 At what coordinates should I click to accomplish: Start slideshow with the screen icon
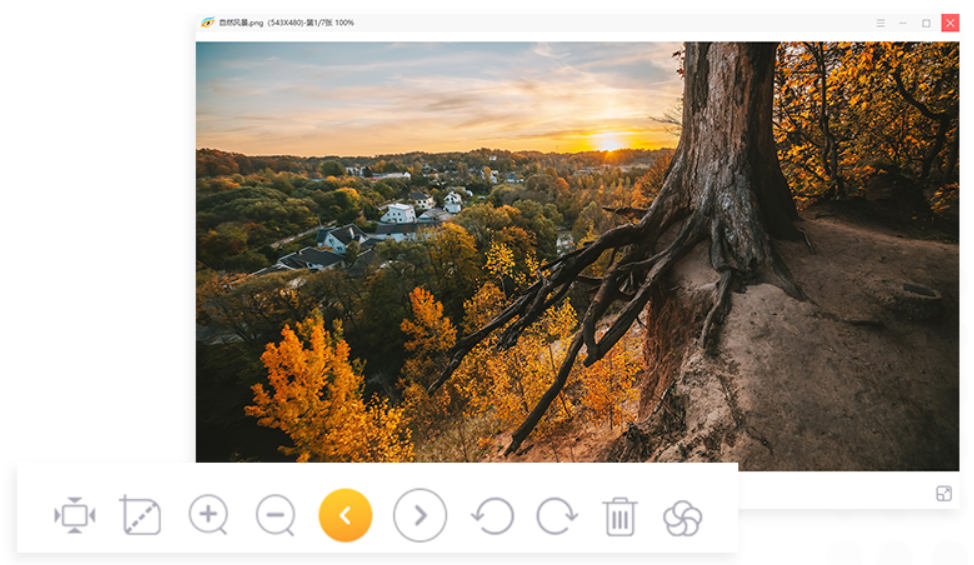tap(75, 515)
